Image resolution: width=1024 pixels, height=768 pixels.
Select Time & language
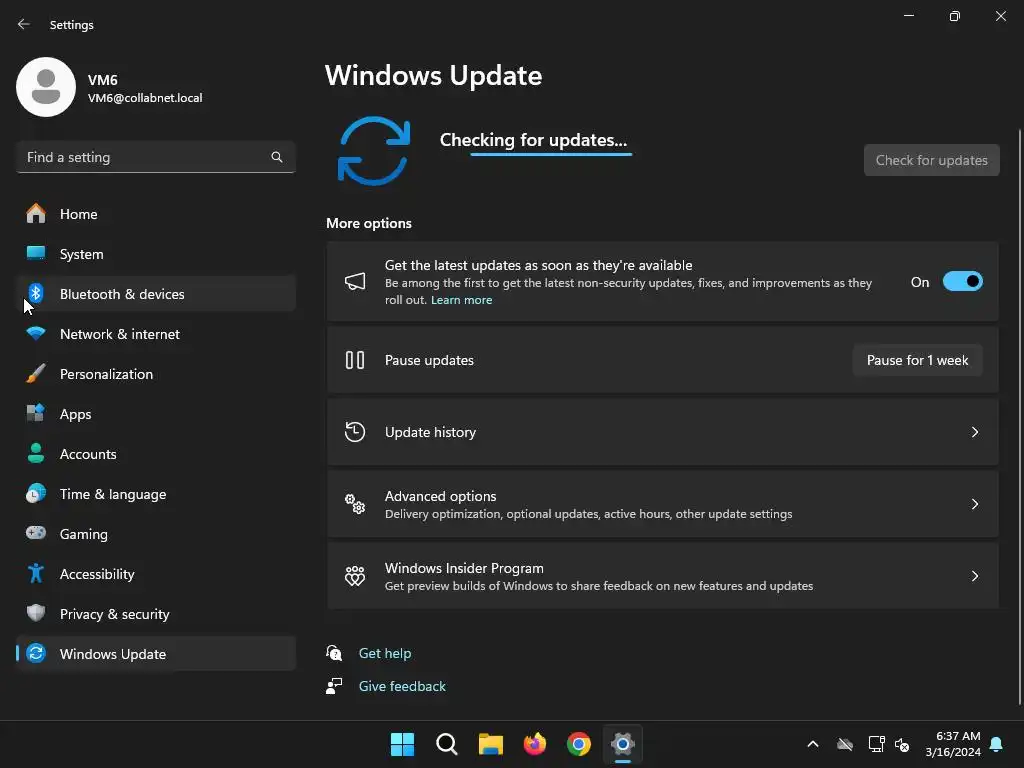coord(155,494)
